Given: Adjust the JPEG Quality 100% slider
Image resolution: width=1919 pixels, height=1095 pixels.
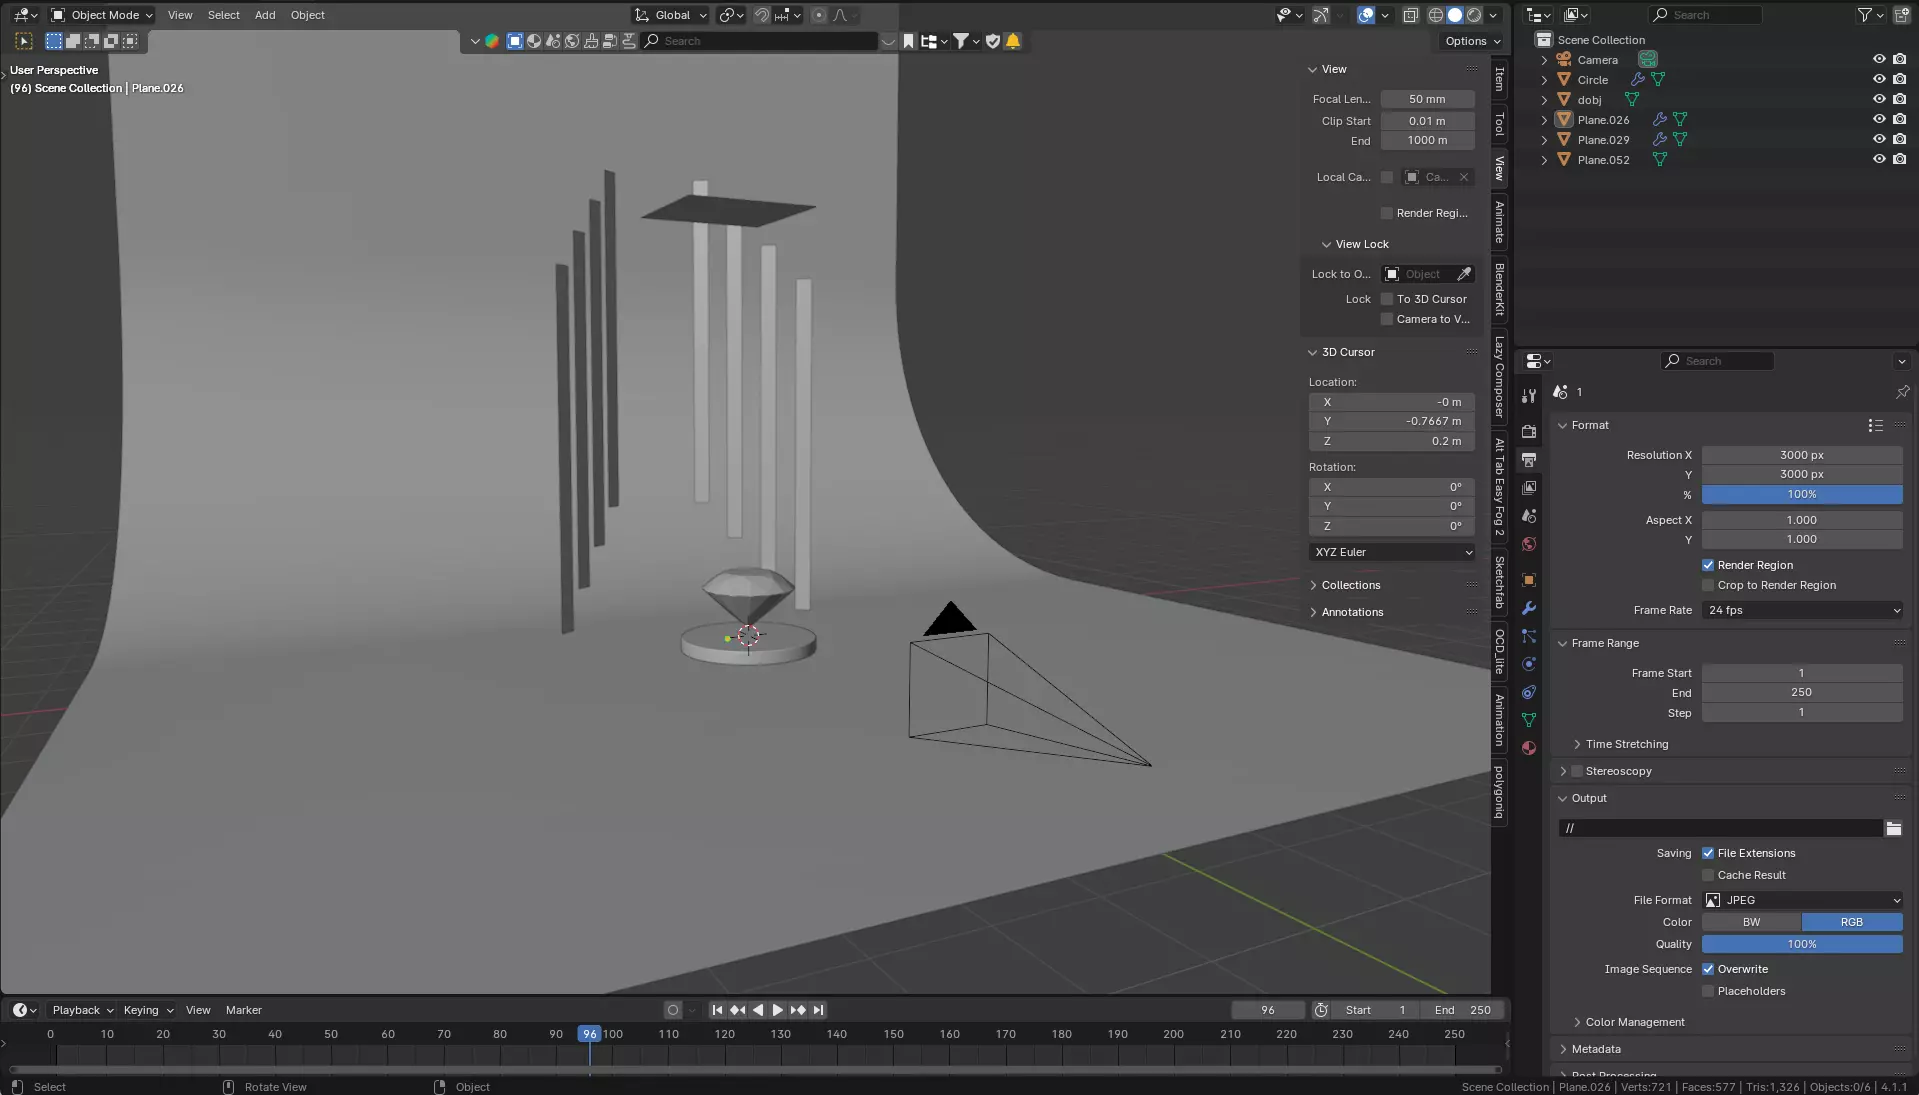Looking at the screenshot, I should [x=1802, y=944].
